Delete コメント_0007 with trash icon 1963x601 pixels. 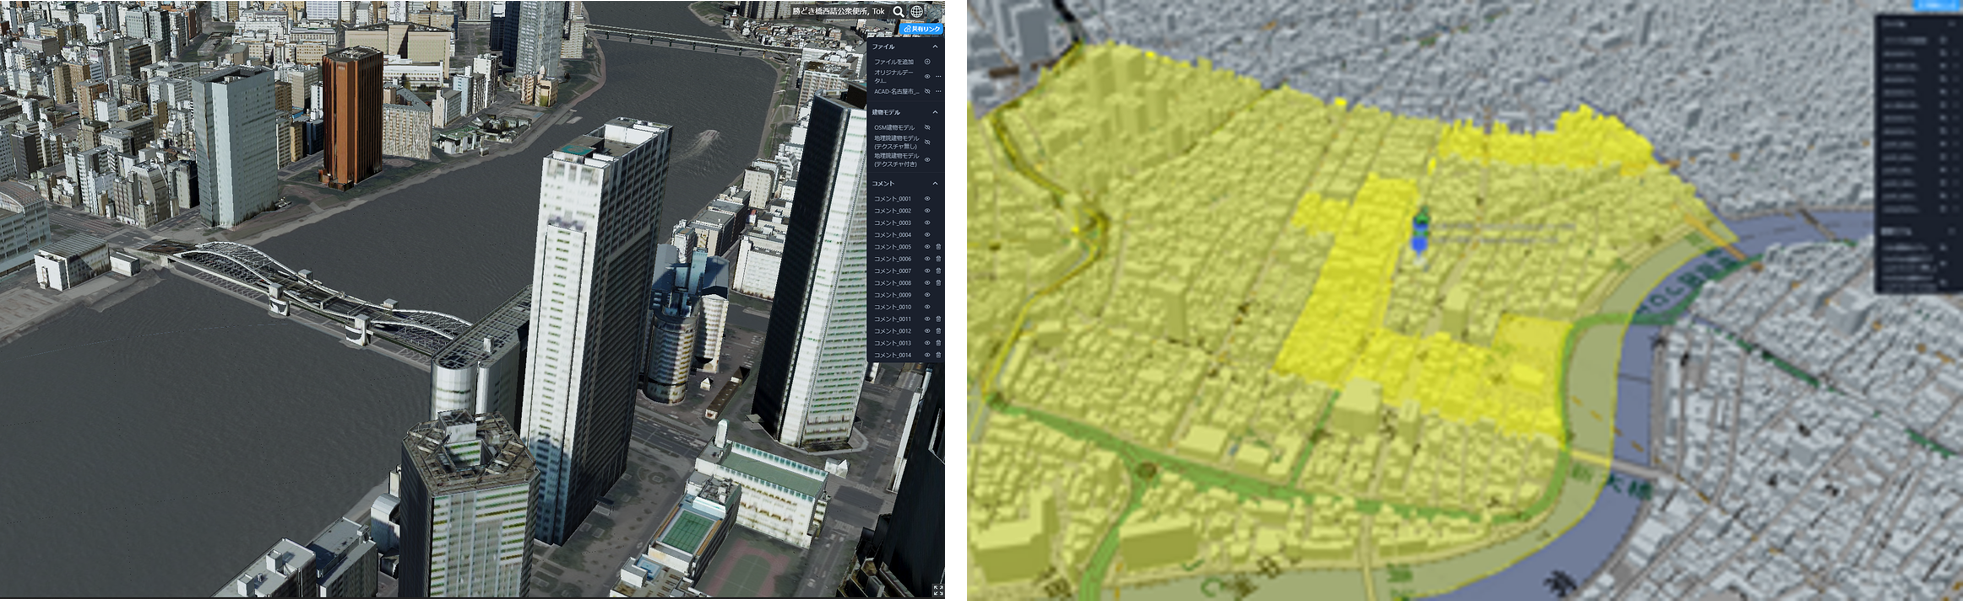[938, 271]
